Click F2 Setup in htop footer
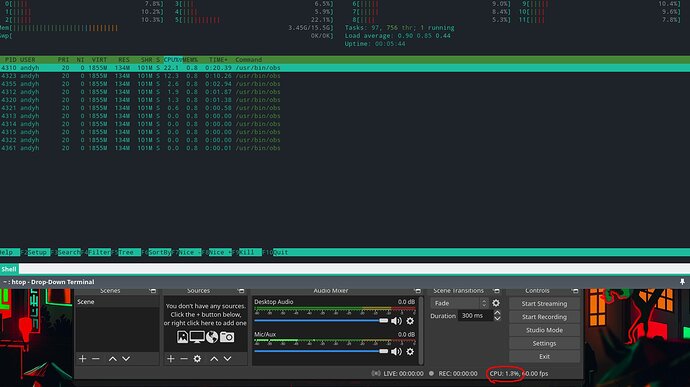Viewport: 690px width, 387px height. pyautogui.click(x=35, y=252)
